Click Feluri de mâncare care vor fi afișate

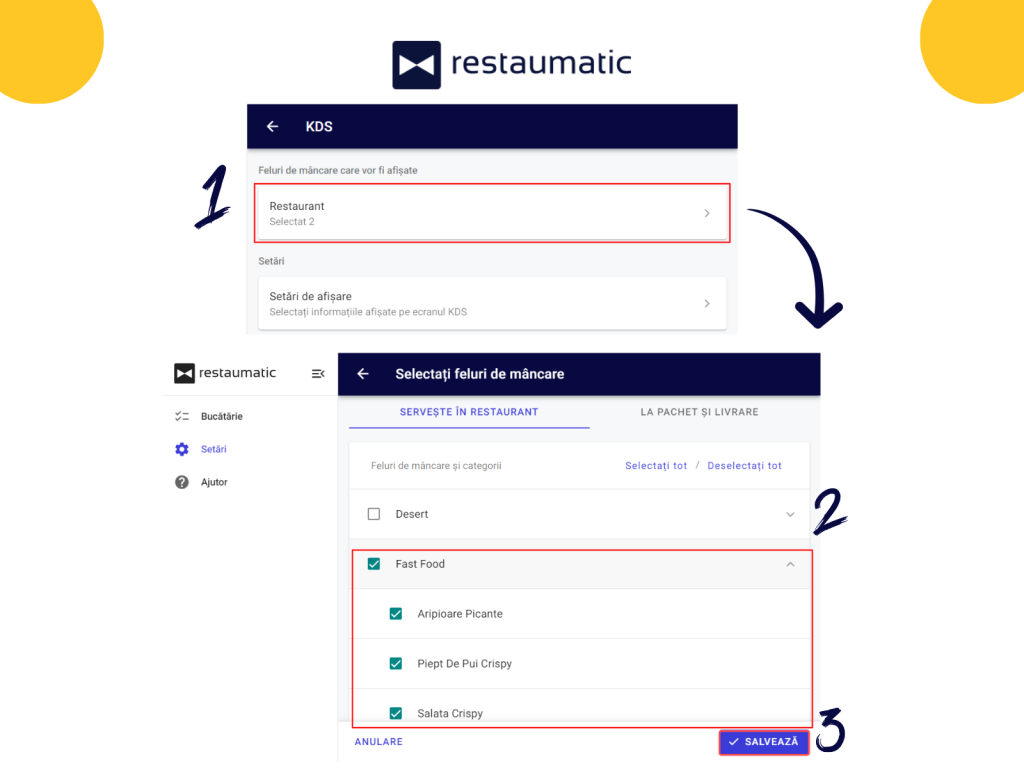338,170
